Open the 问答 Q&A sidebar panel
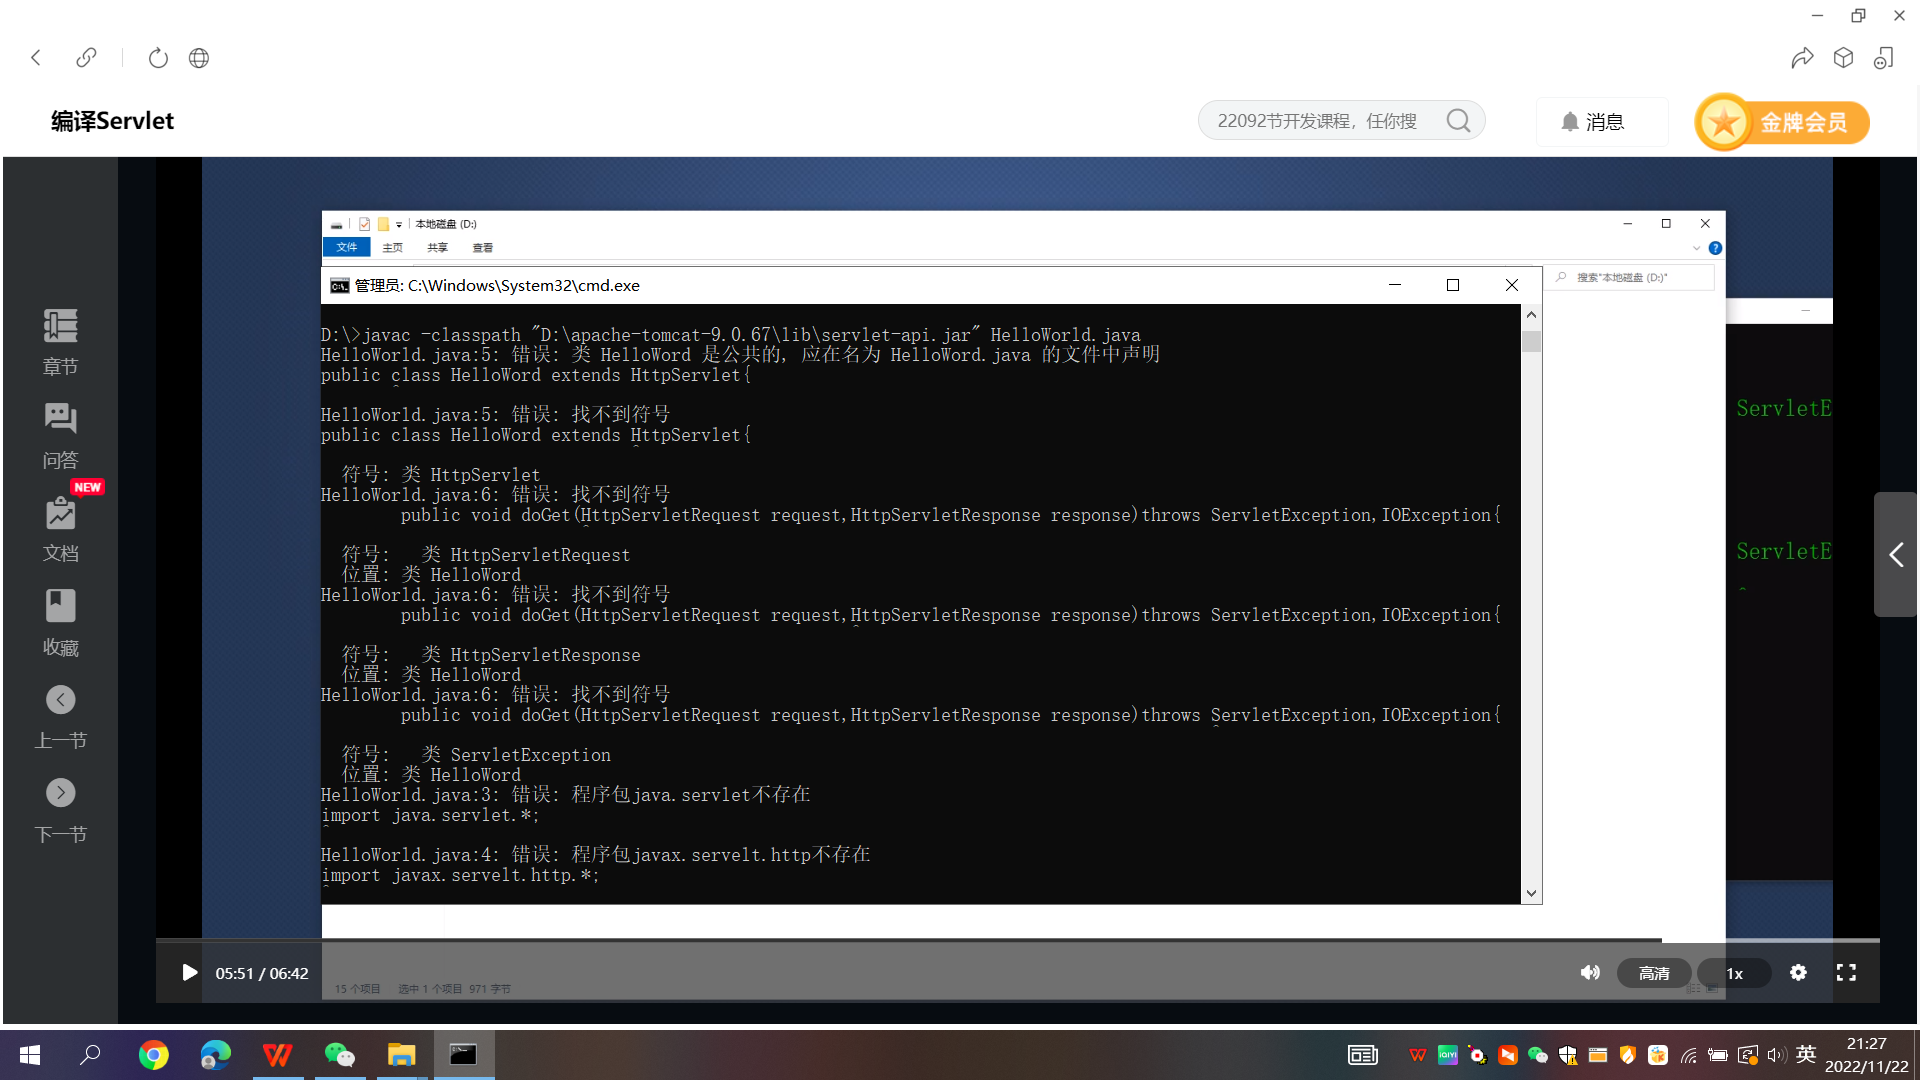The image size is (1920, 1080). click(60, 436)
